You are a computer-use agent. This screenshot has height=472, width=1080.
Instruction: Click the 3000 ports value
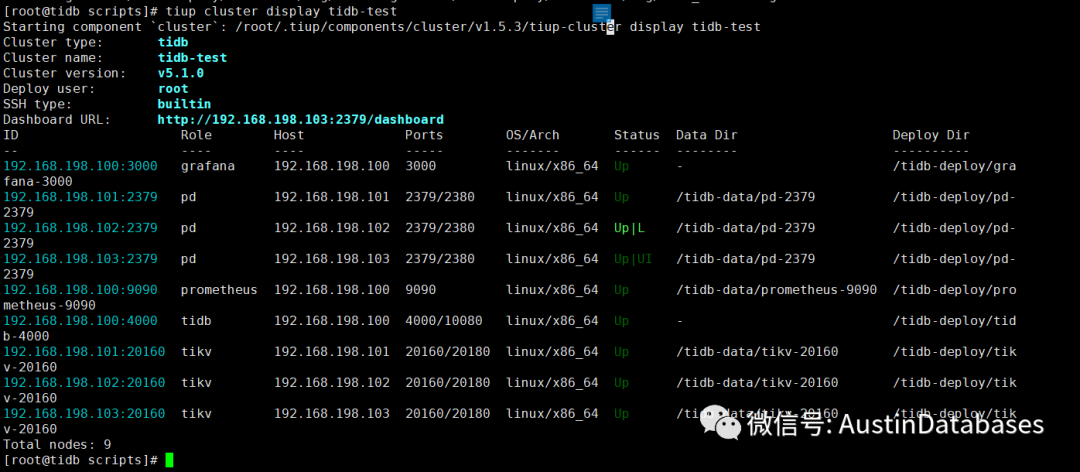420,166
